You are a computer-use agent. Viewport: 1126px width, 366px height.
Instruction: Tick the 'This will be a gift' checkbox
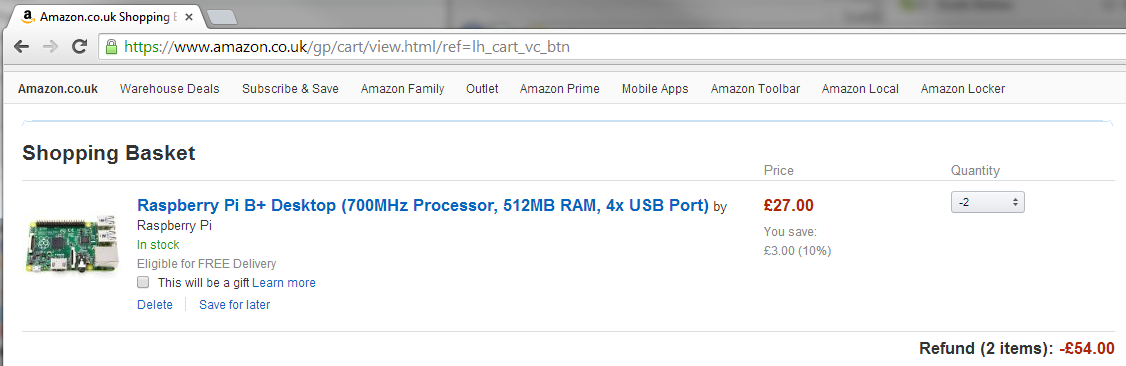143,282
